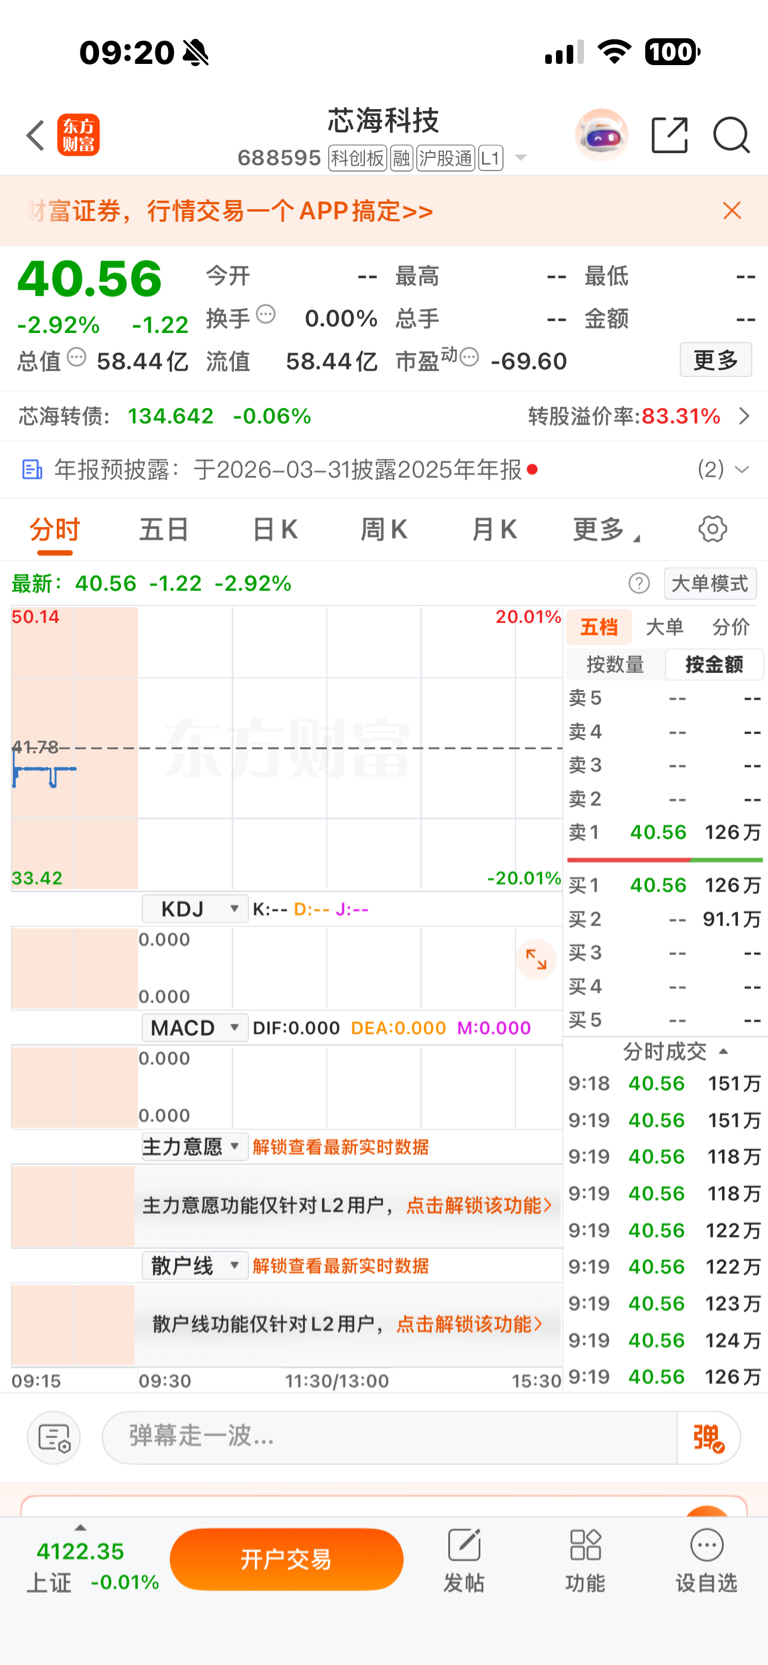Image resolution: width=768 pixels, height=1665 pixels.
Task: Tap the info icon beside 总值
Action: tap(77, 357)
